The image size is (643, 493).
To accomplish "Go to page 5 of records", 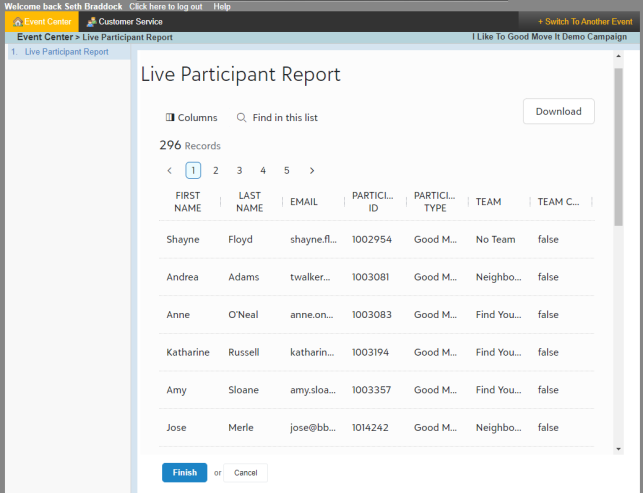I will tap(287, 171).
